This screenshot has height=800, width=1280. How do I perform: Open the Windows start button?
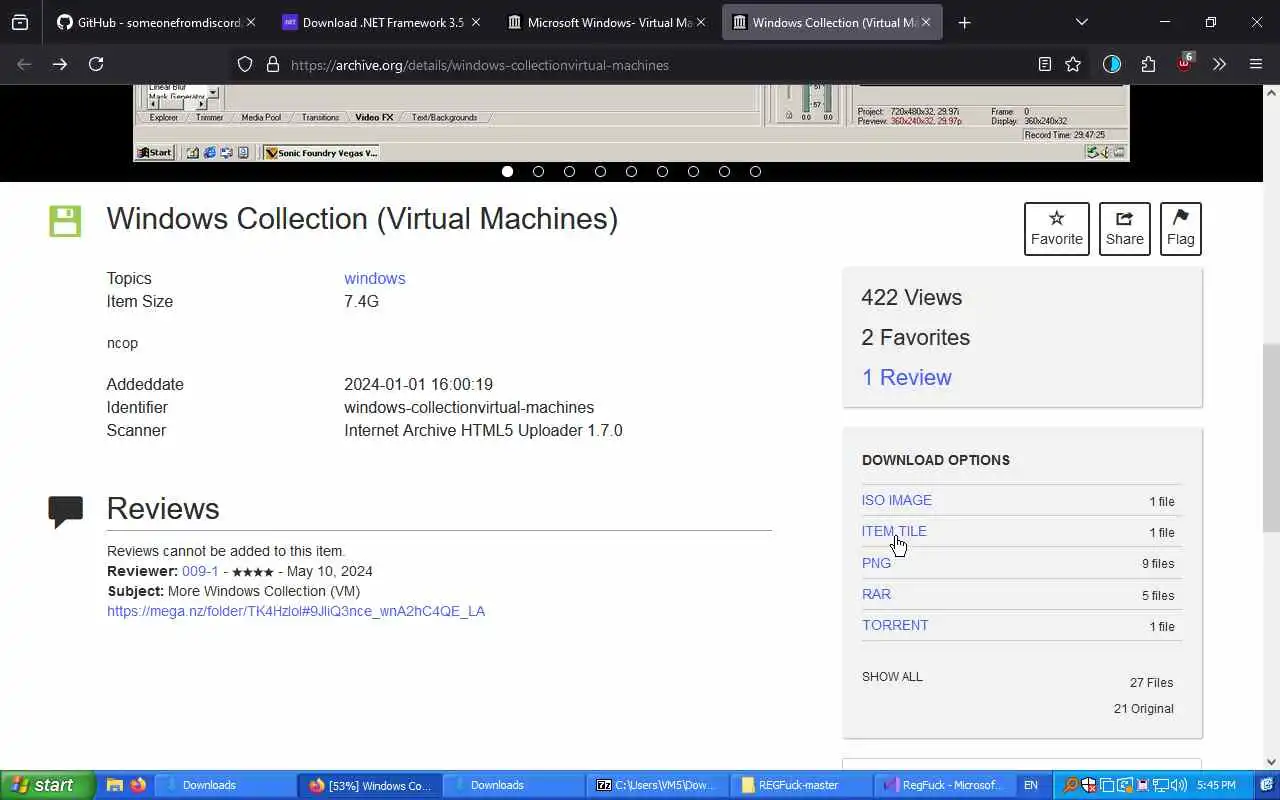[x=48, y=785]
